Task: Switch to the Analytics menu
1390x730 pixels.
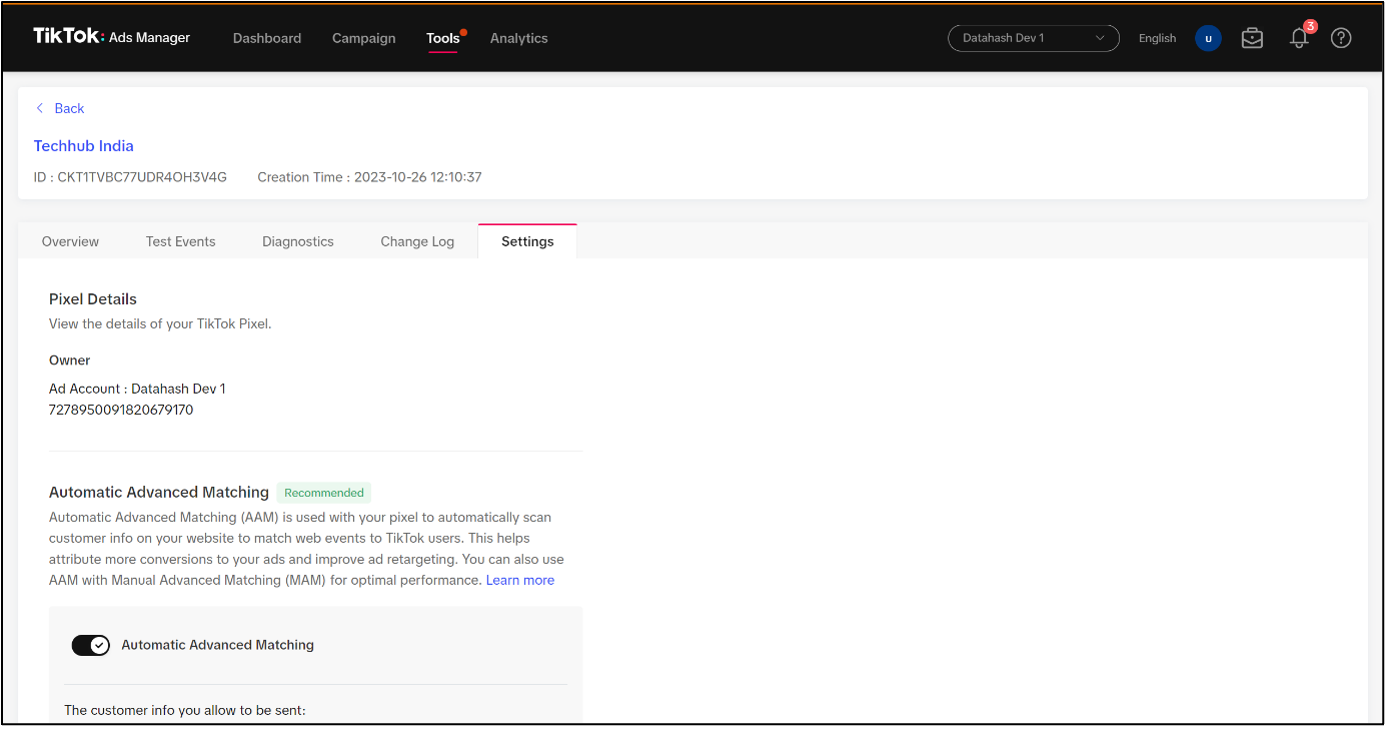Action: pyautogui.click(x=519, y=38)
